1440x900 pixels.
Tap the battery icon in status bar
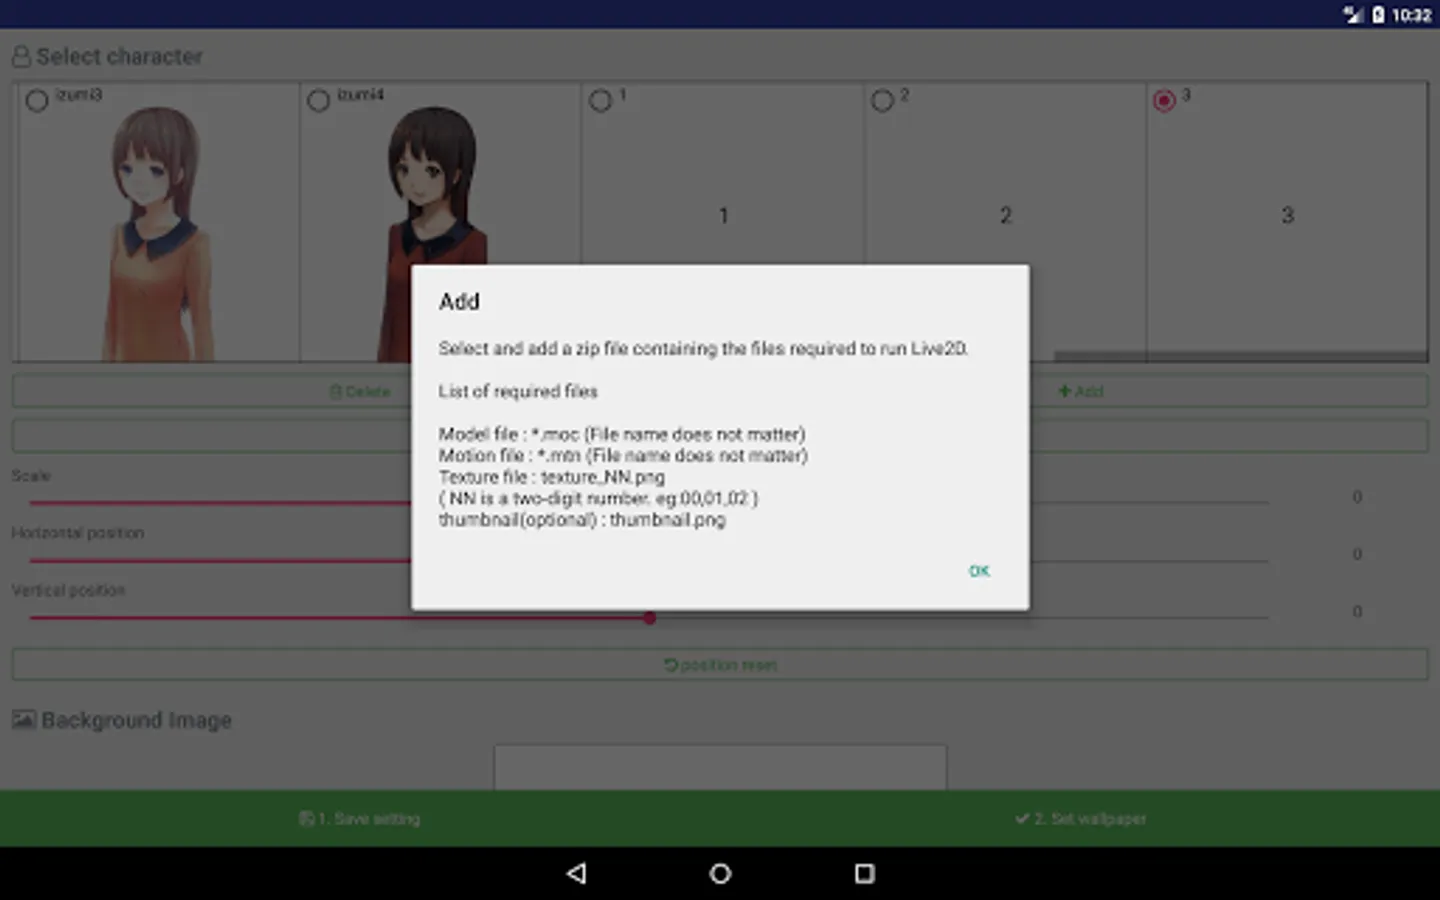[x=1378, y=14]
